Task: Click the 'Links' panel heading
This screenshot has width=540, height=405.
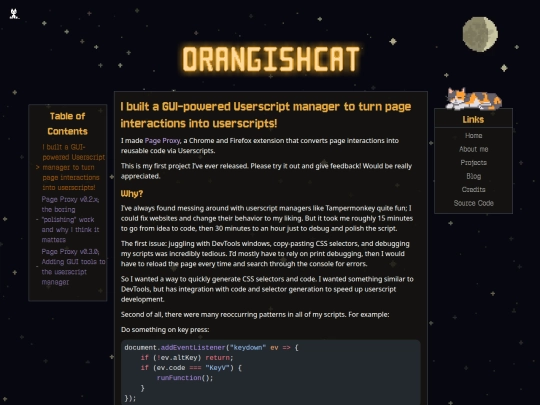Action: pyautogui.click(x=473, y=120)
